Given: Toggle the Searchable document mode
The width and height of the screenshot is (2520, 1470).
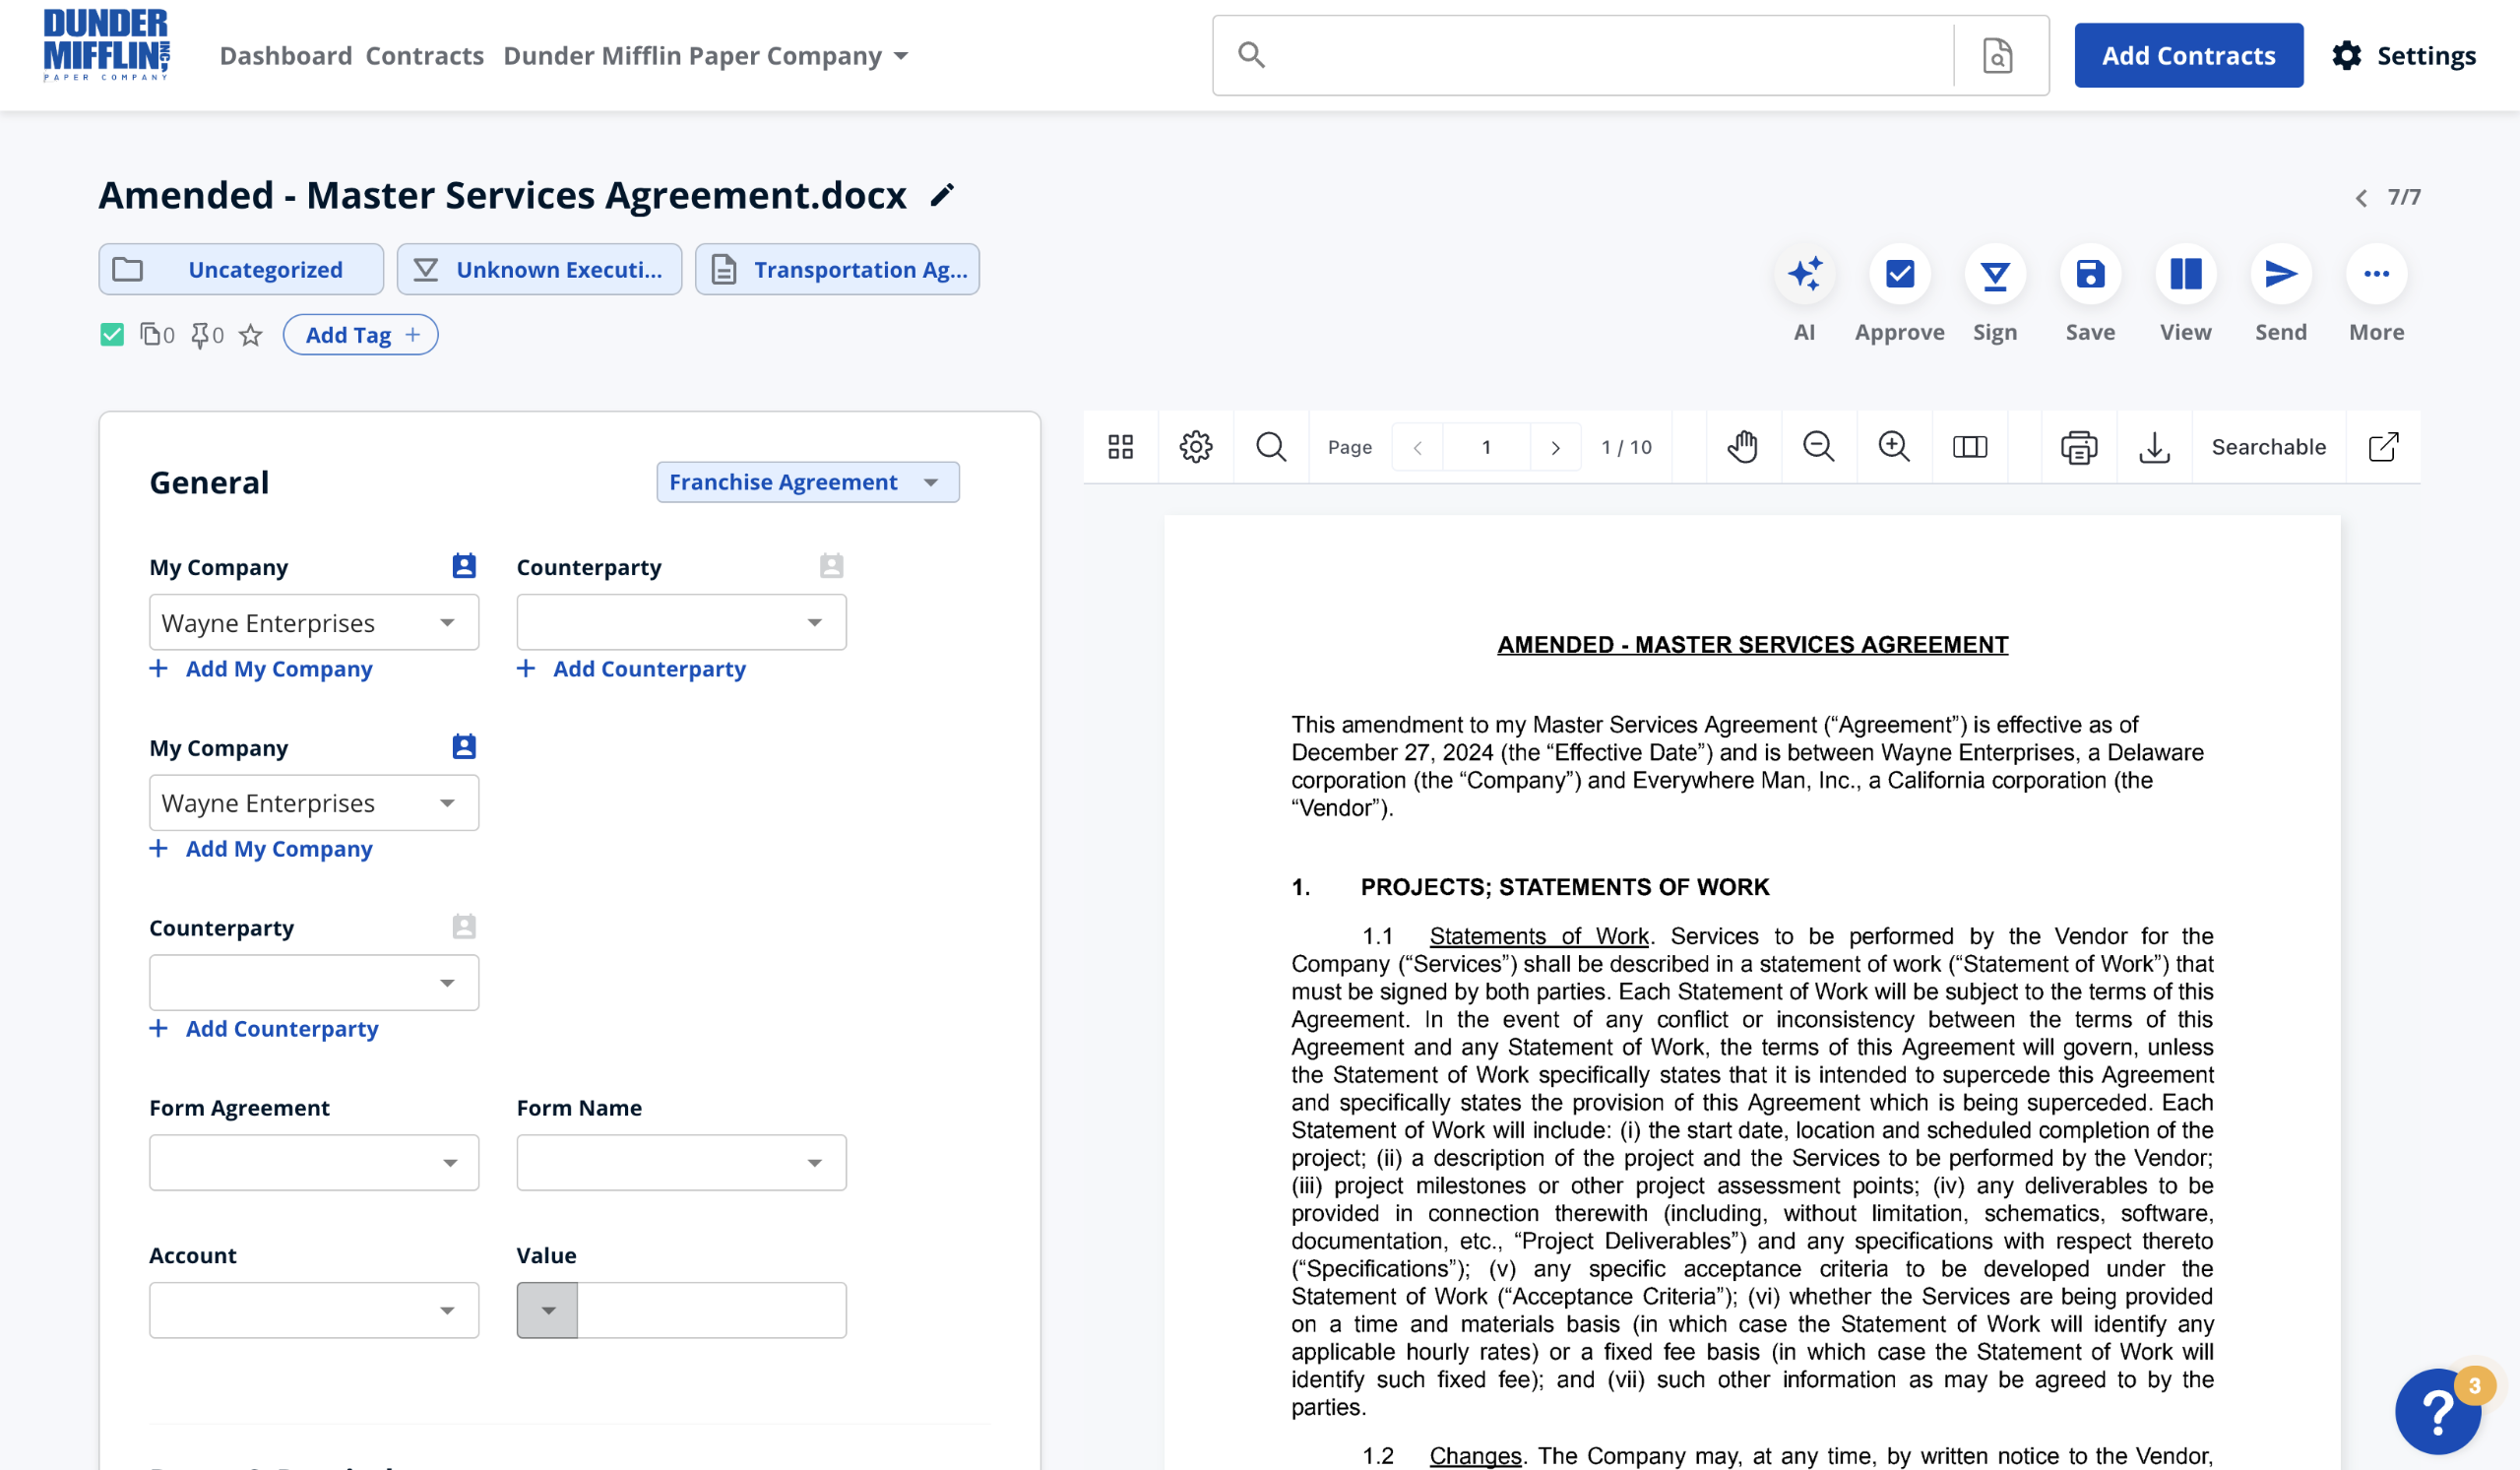Looking at the screenshot, I should click(x=2268, y=447).
